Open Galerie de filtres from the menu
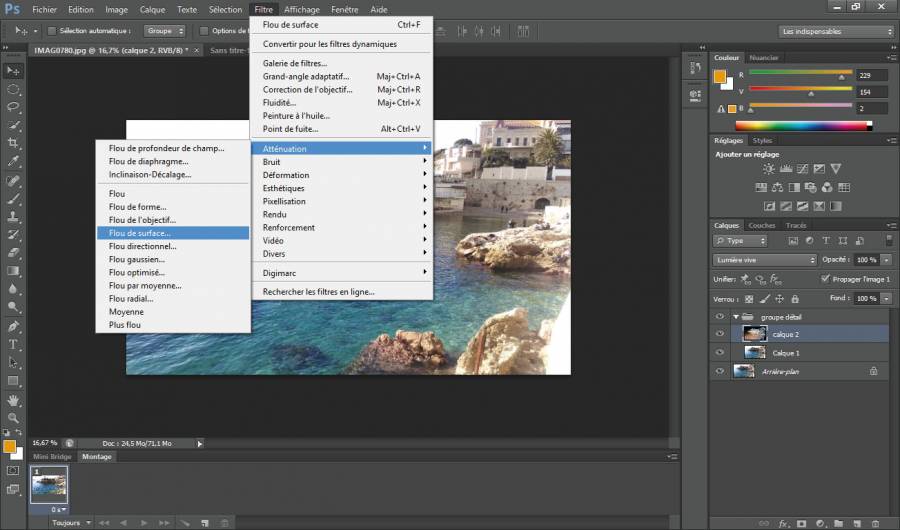The width and height of the screenshot is (900, 530). pyautogui.click(x=294, y=63)
